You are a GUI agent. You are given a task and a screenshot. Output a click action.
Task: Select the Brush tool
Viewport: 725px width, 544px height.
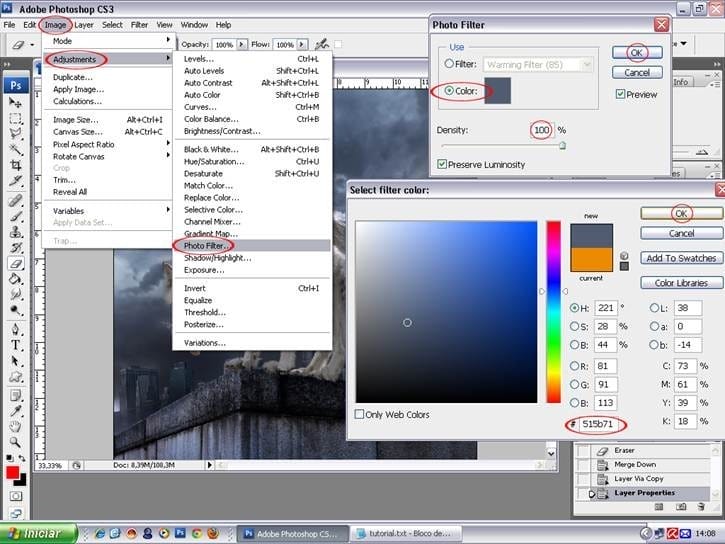15,216
